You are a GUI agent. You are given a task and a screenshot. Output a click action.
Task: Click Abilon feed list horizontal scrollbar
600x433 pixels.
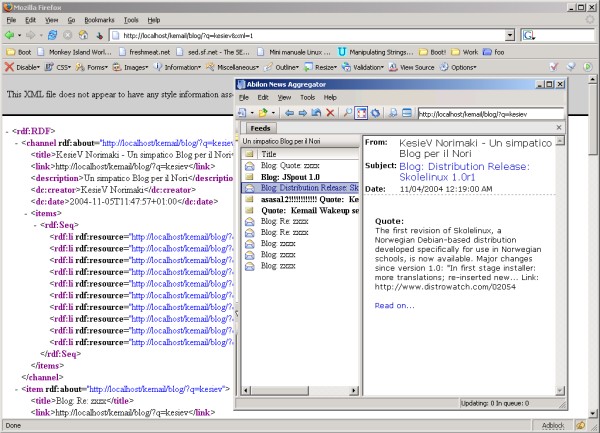(x=301, y=391)
